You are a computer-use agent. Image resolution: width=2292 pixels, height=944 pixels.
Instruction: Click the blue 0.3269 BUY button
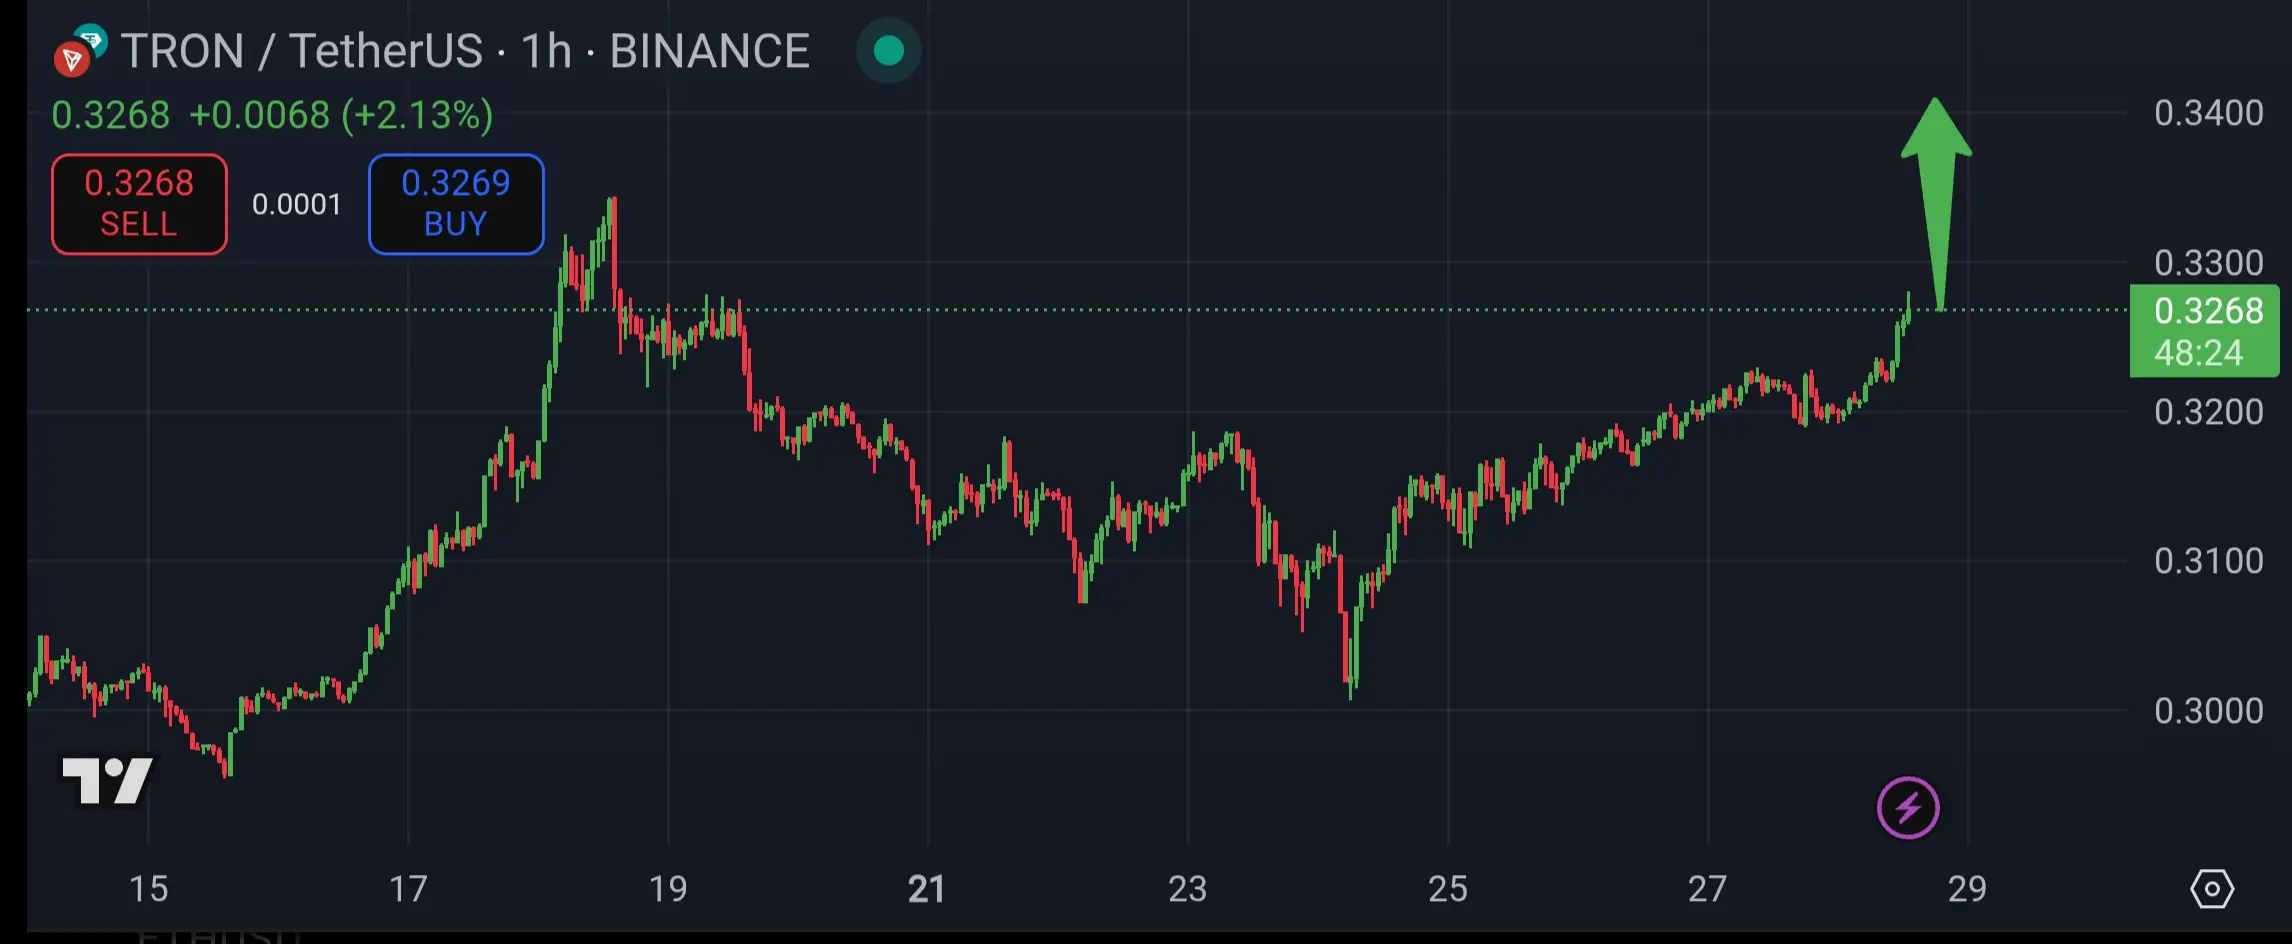pos(456,204)
